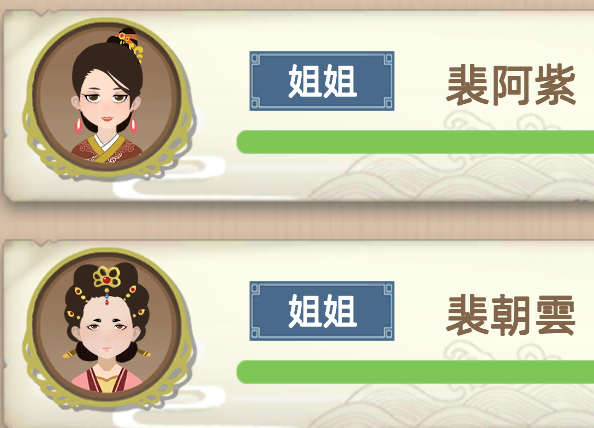Open 裴朝雲's round portrait avatar
The image size is (594, 428).
tap(107, 325)
